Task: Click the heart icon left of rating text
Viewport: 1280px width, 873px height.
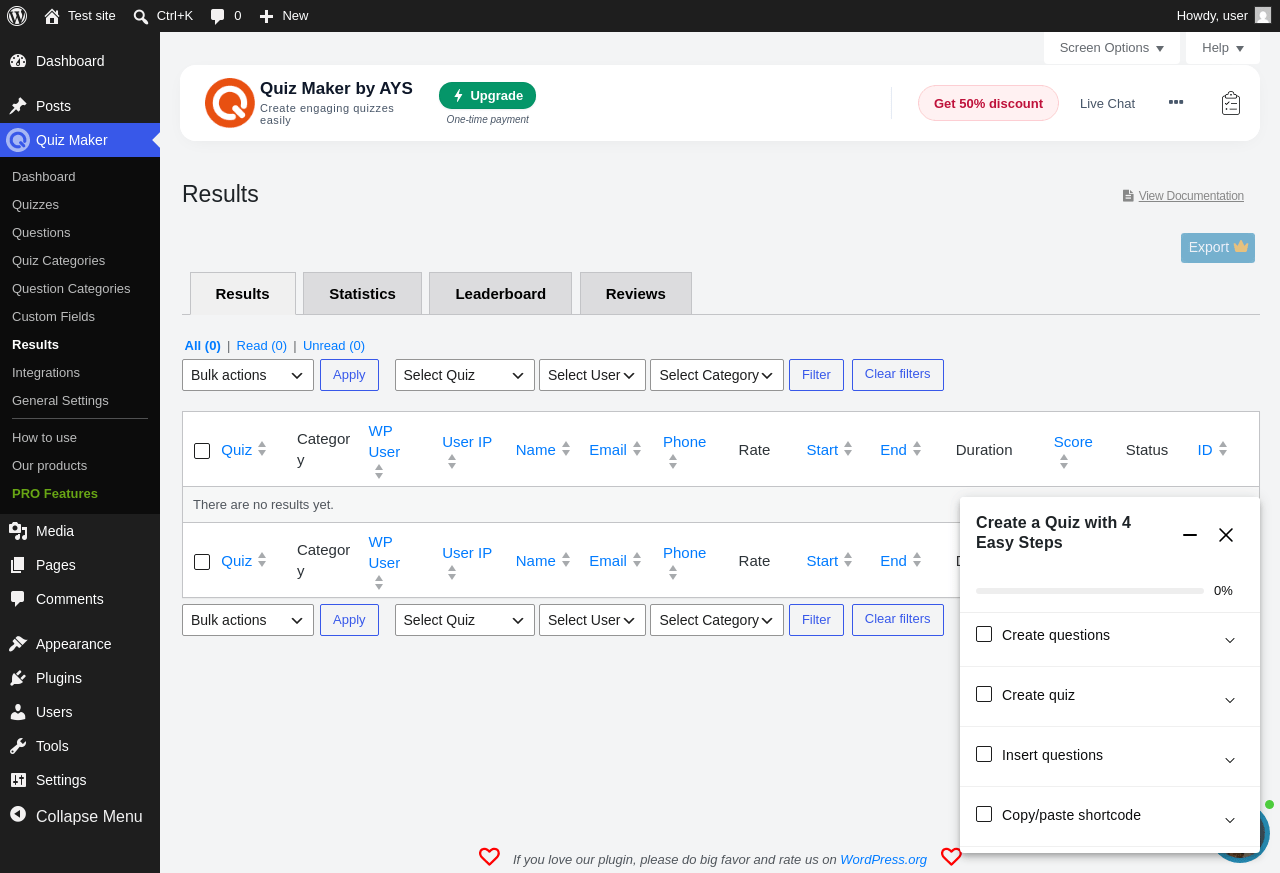Action: click(x=489, y=857)
